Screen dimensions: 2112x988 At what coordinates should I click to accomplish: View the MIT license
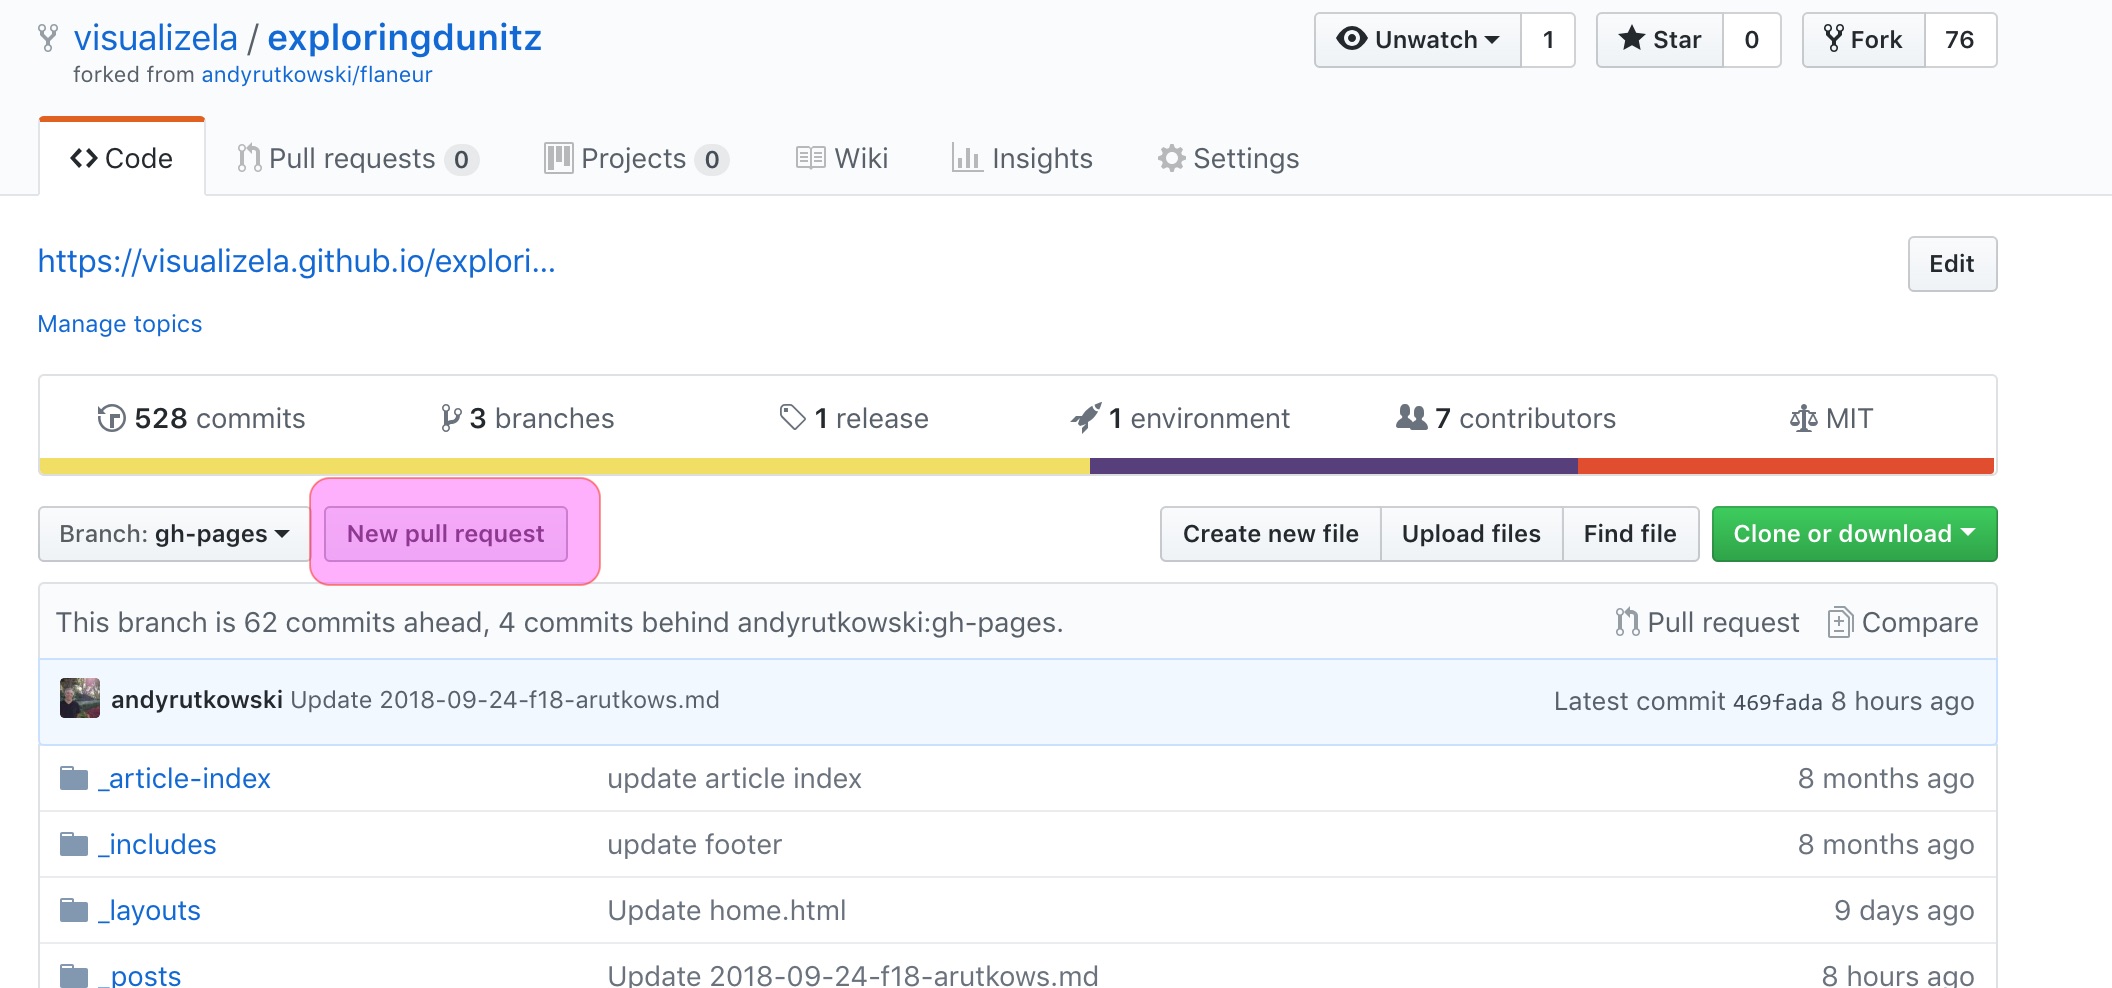click(x=1832, y=418)
